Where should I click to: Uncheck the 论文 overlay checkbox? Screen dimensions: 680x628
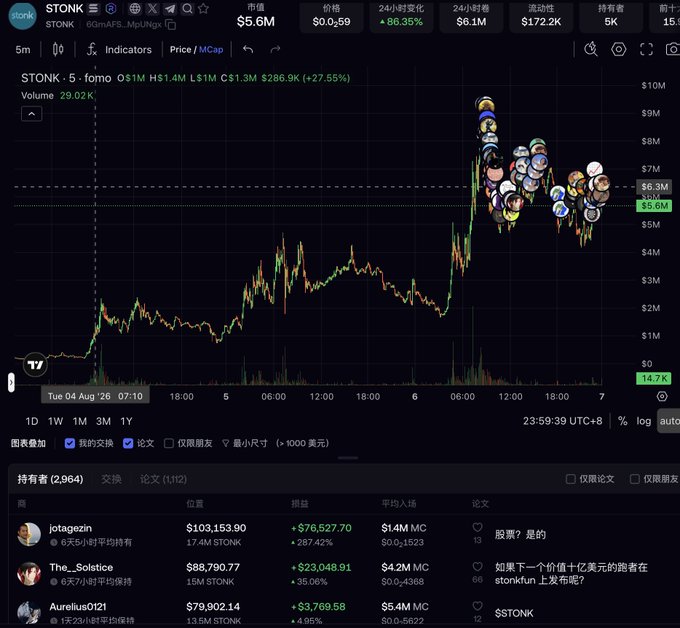pos(128,443)
